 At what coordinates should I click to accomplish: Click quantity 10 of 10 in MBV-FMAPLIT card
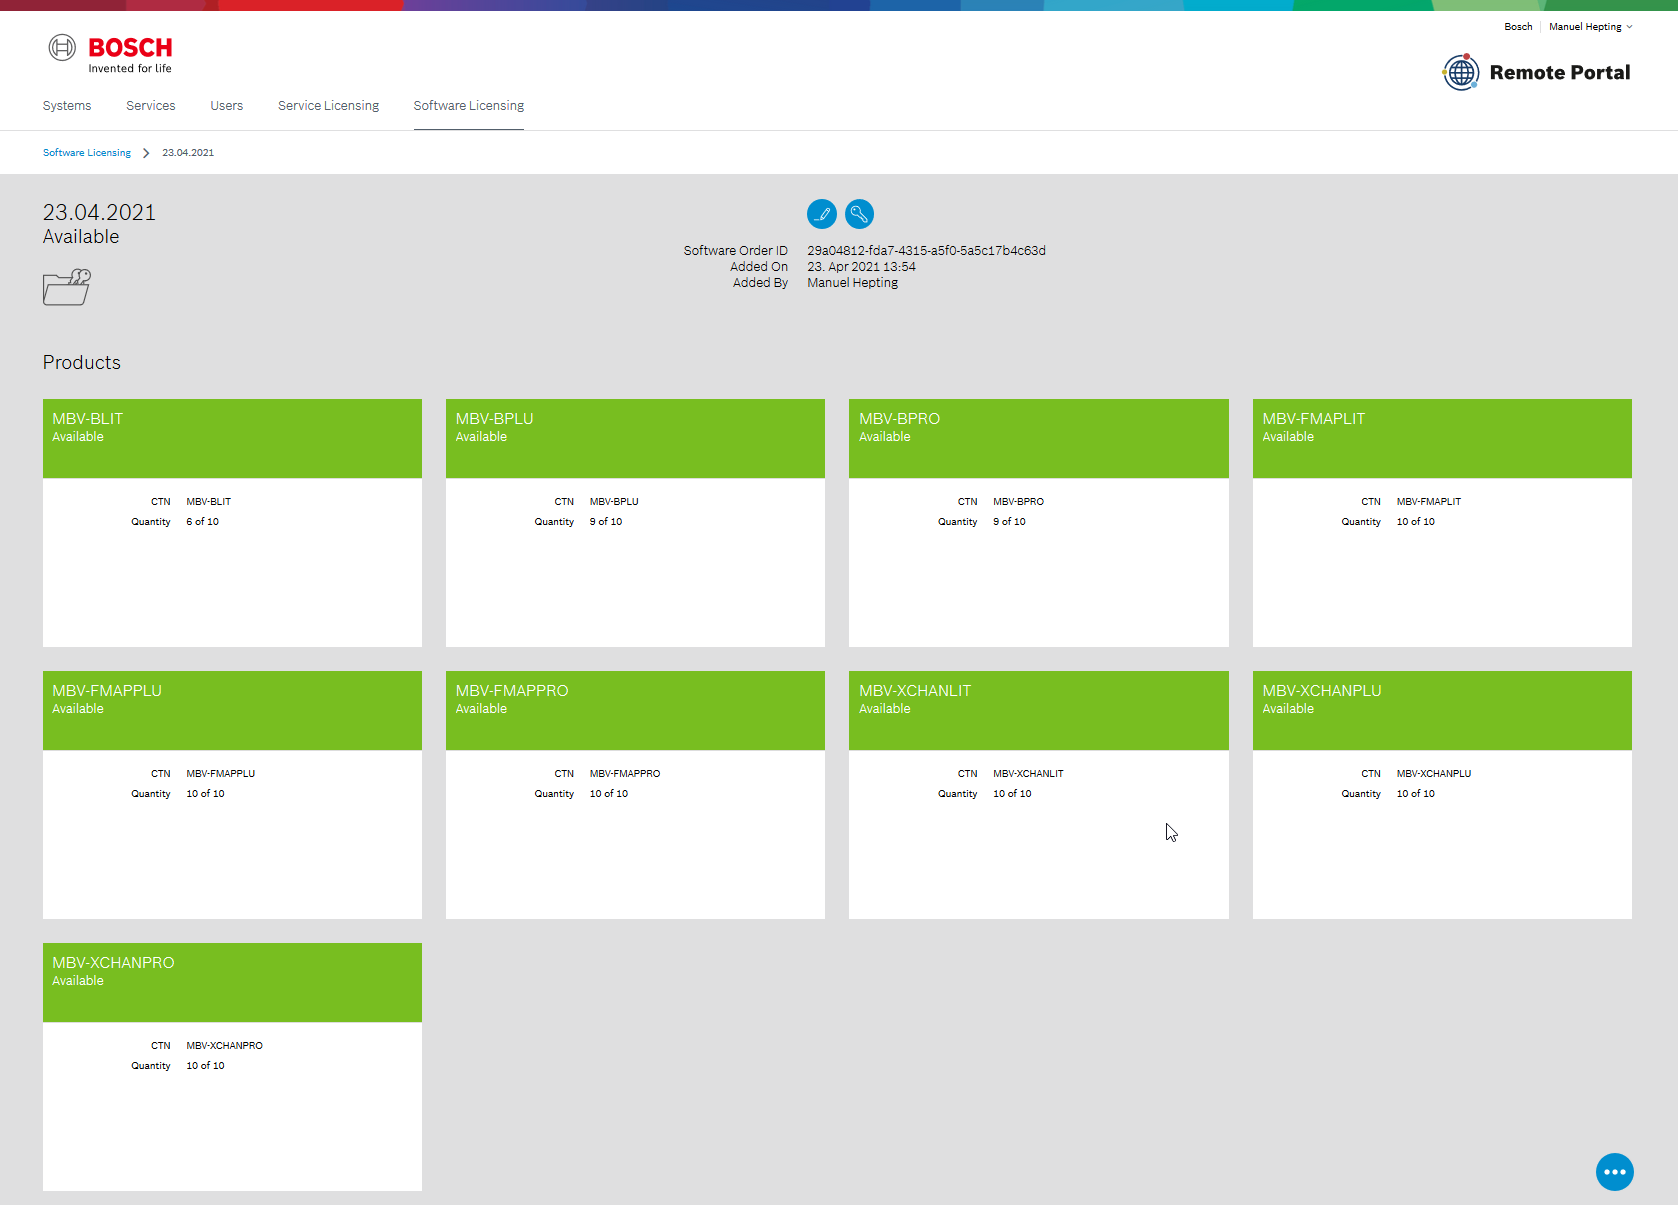pos(1416,522)
